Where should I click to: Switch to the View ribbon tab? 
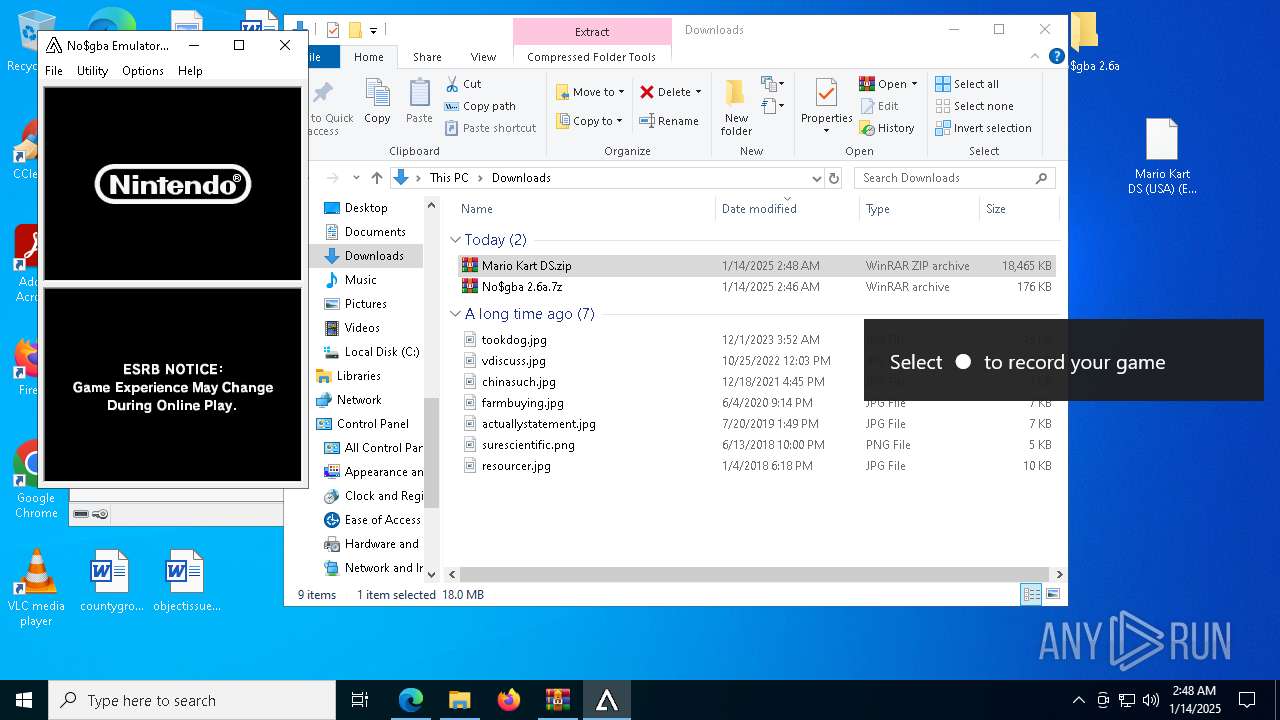483,57
